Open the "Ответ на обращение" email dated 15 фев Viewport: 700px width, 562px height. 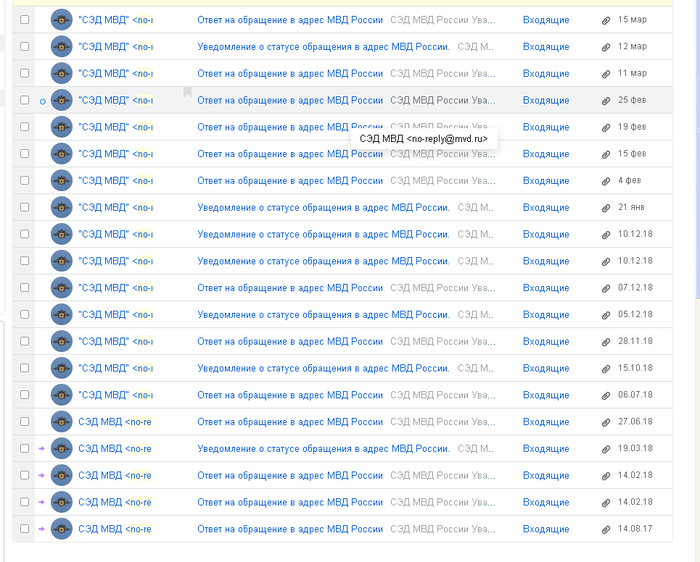tap(290, 154)
